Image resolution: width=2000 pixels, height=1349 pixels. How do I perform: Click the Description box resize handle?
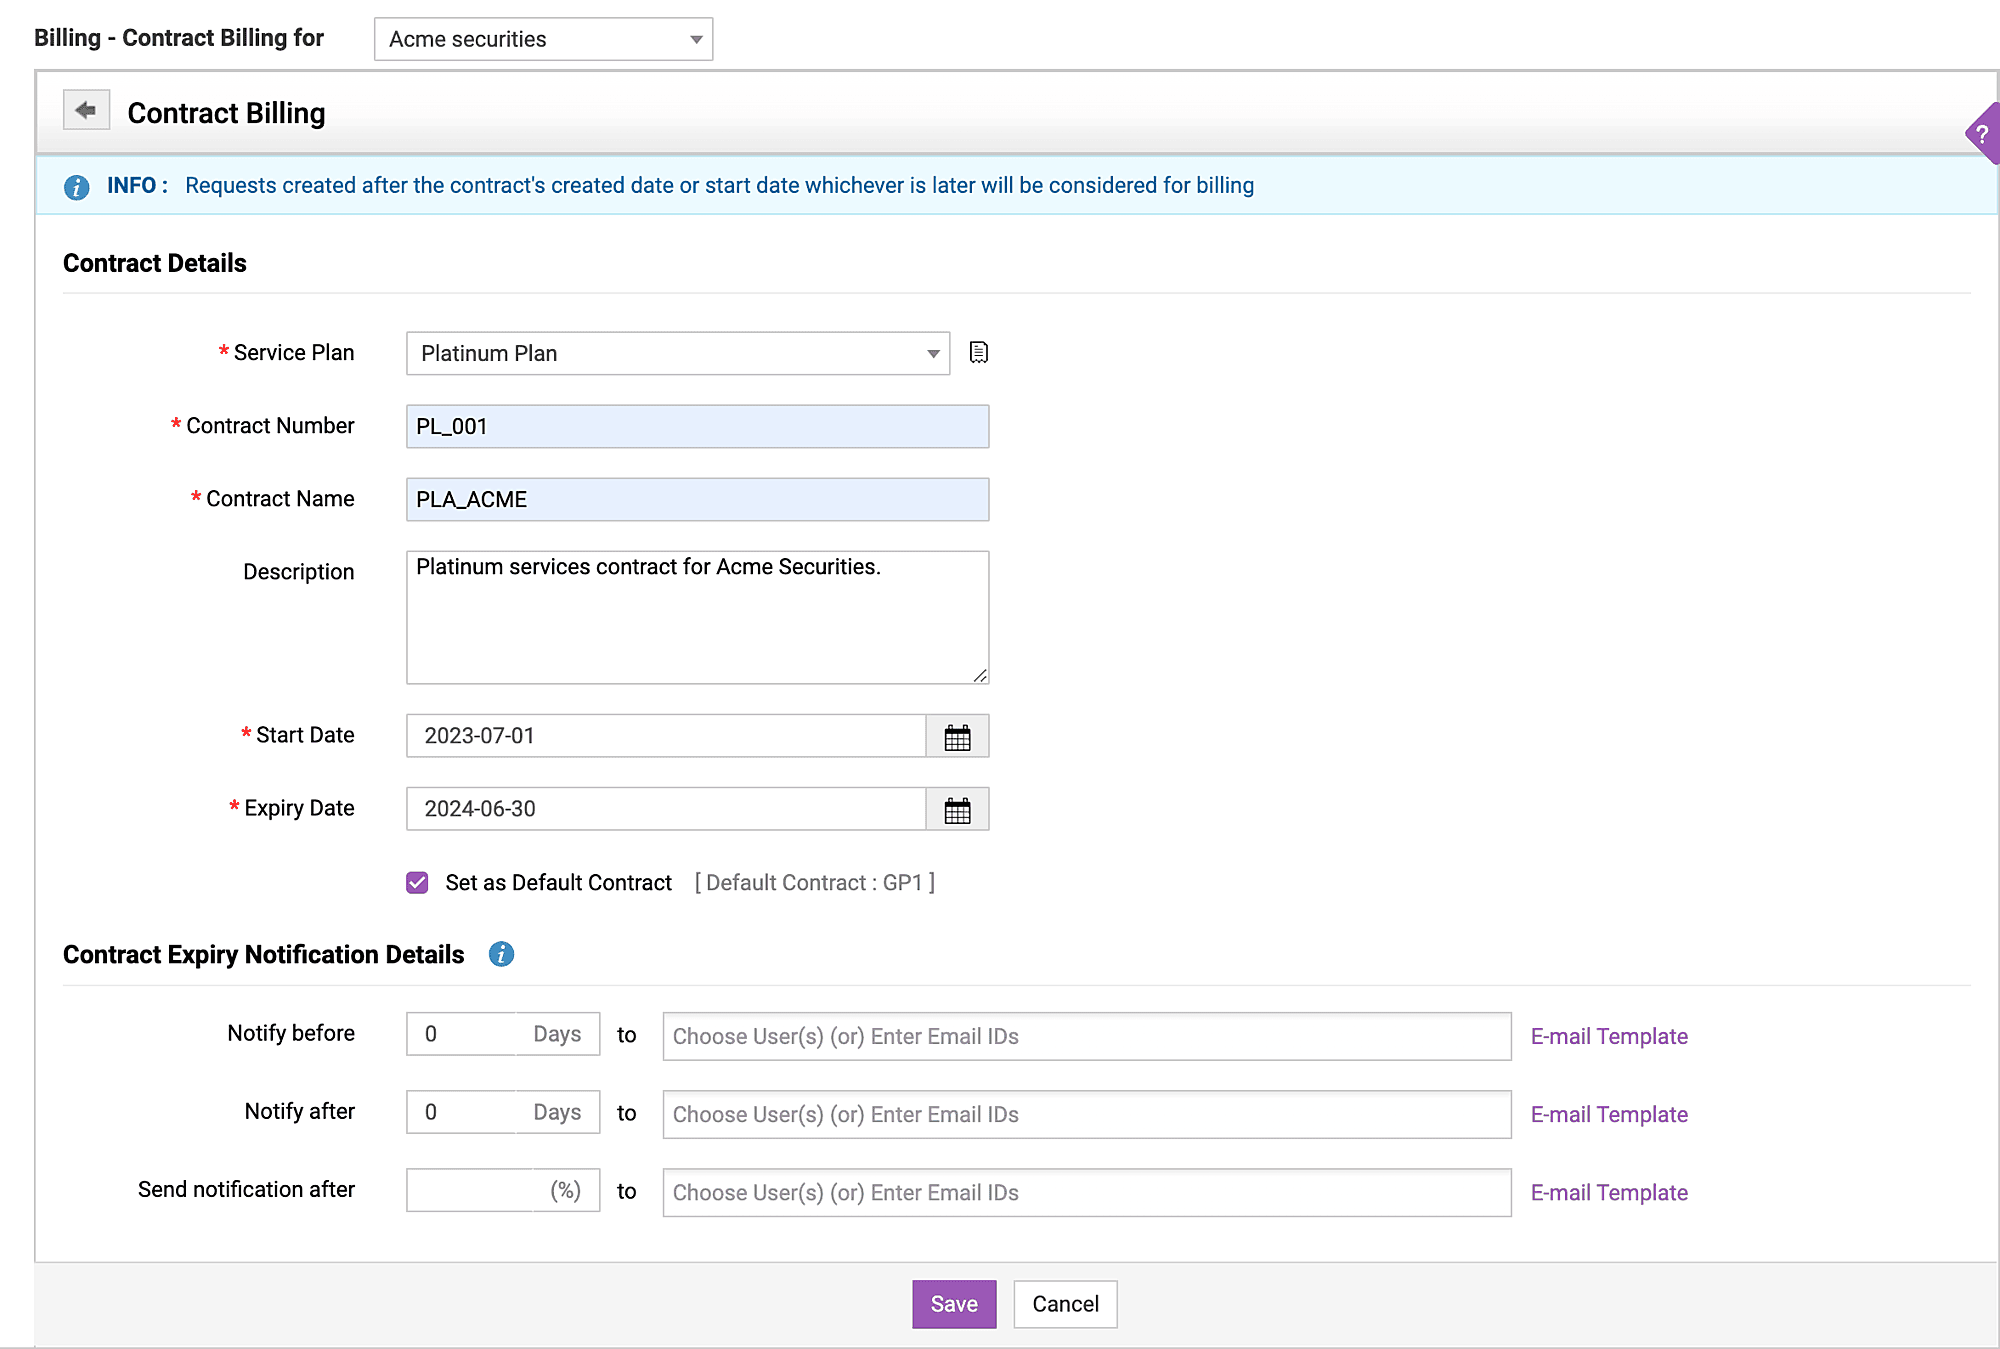point(980,675)
